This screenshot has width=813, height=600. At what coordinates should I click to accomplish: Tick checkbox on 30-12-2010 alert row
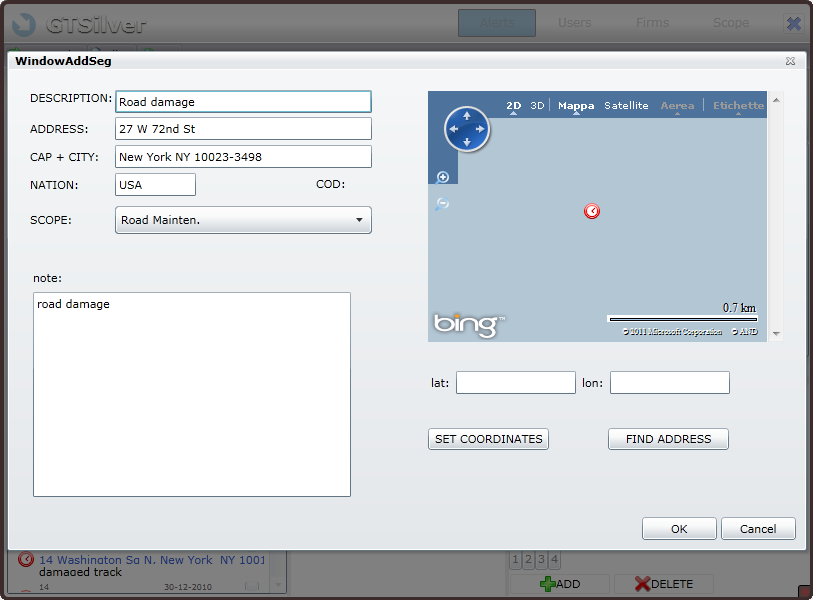pos(252,587)
